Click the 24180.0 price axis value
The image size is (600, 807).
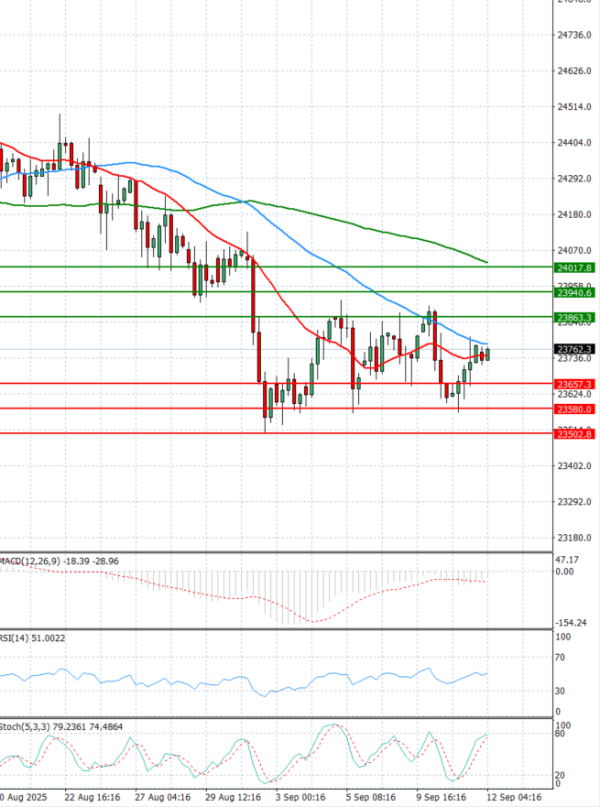pyautogui.click(x=574, y=215)
